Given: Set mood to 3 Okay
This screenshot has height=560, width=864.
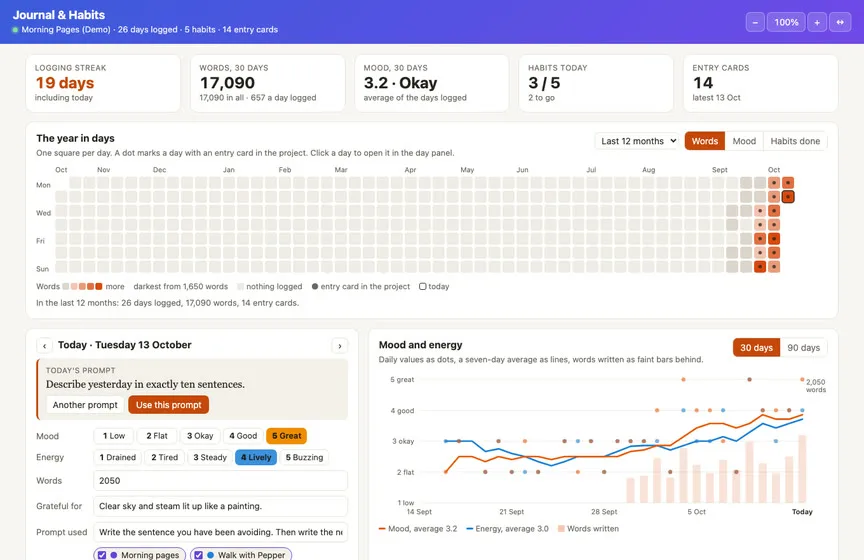Looking at the screenshot, I should [x=199, y=436].
